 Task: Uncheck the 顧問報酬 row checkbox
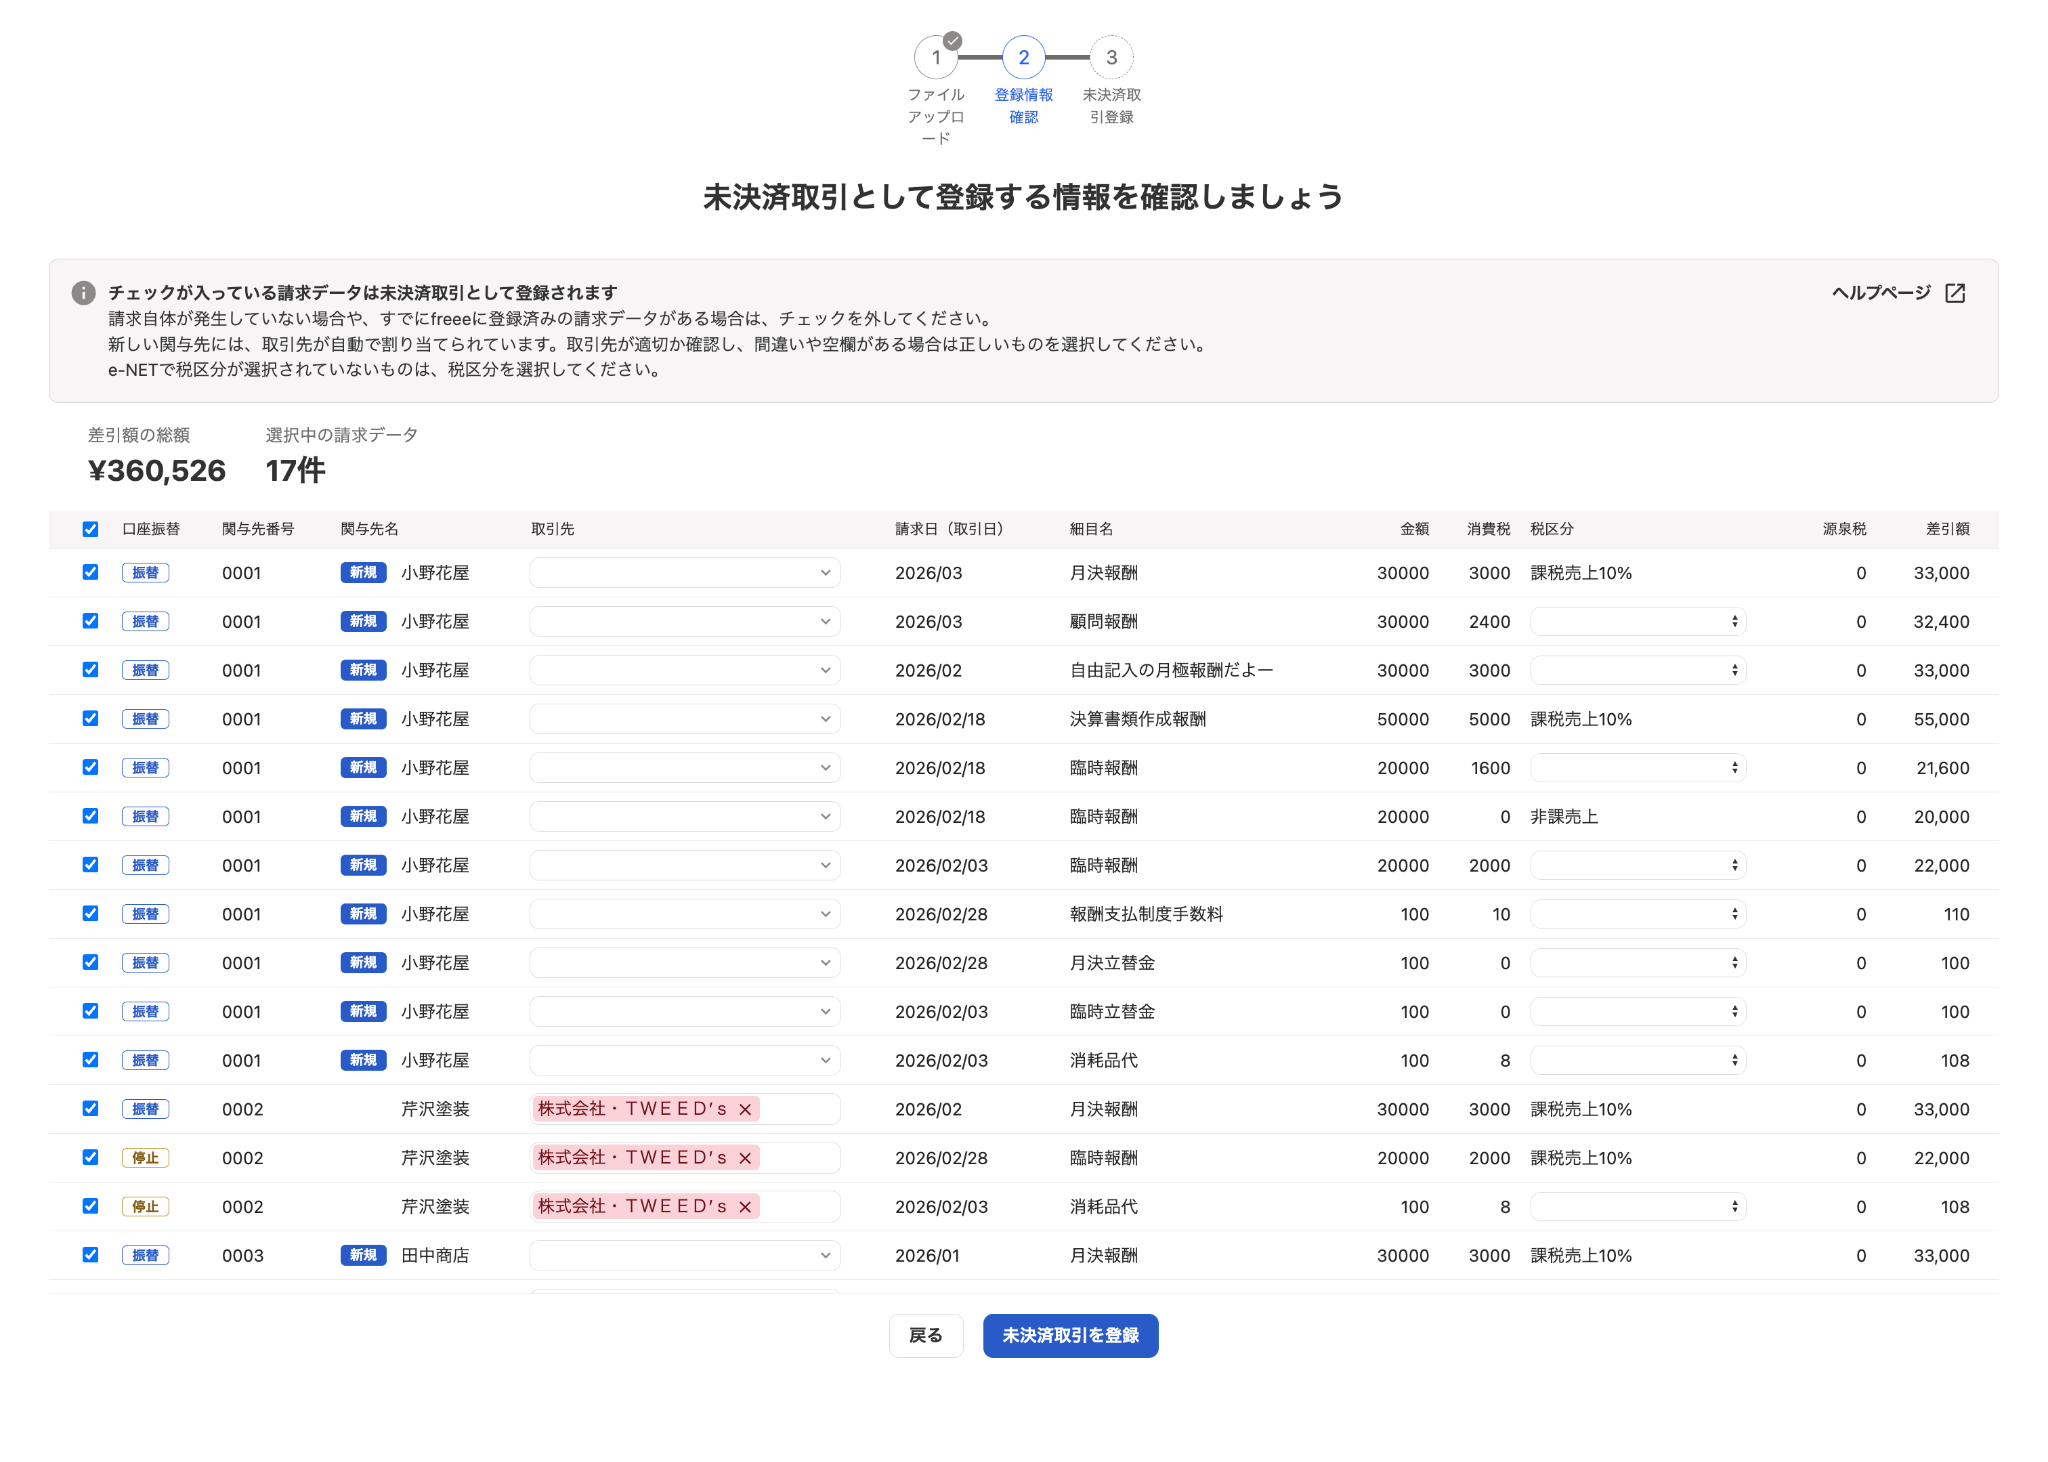90,621
